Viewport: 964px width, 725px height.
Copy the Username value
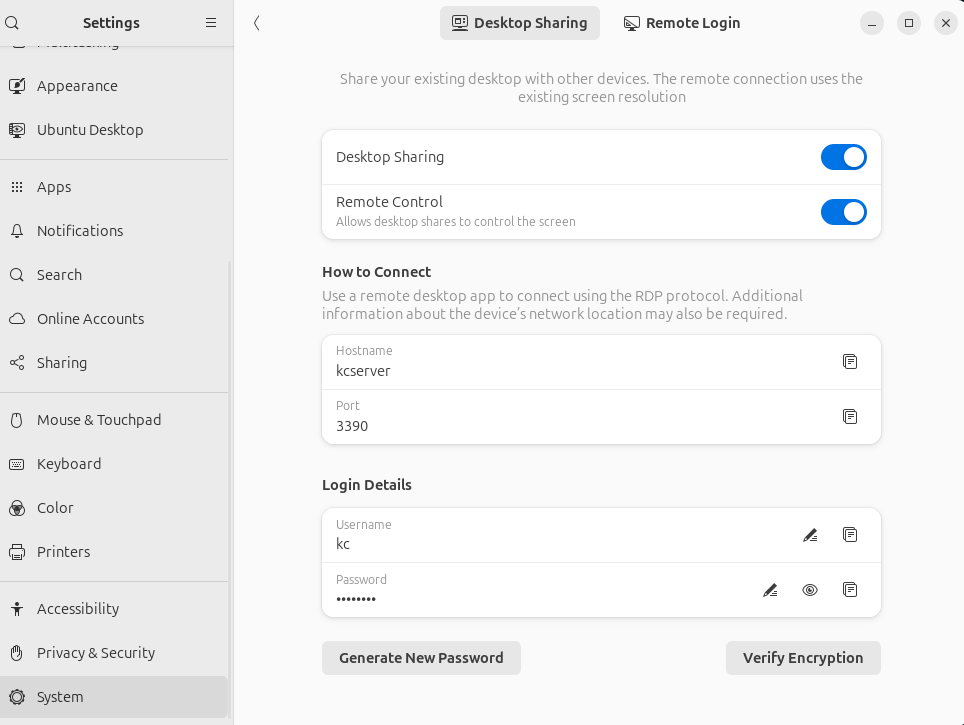click(x=850, y=535)
